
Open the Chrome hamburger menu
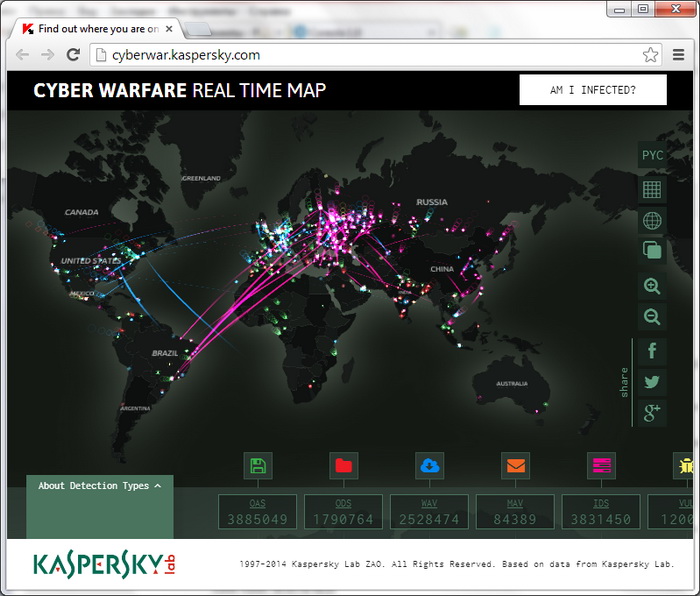679,55
